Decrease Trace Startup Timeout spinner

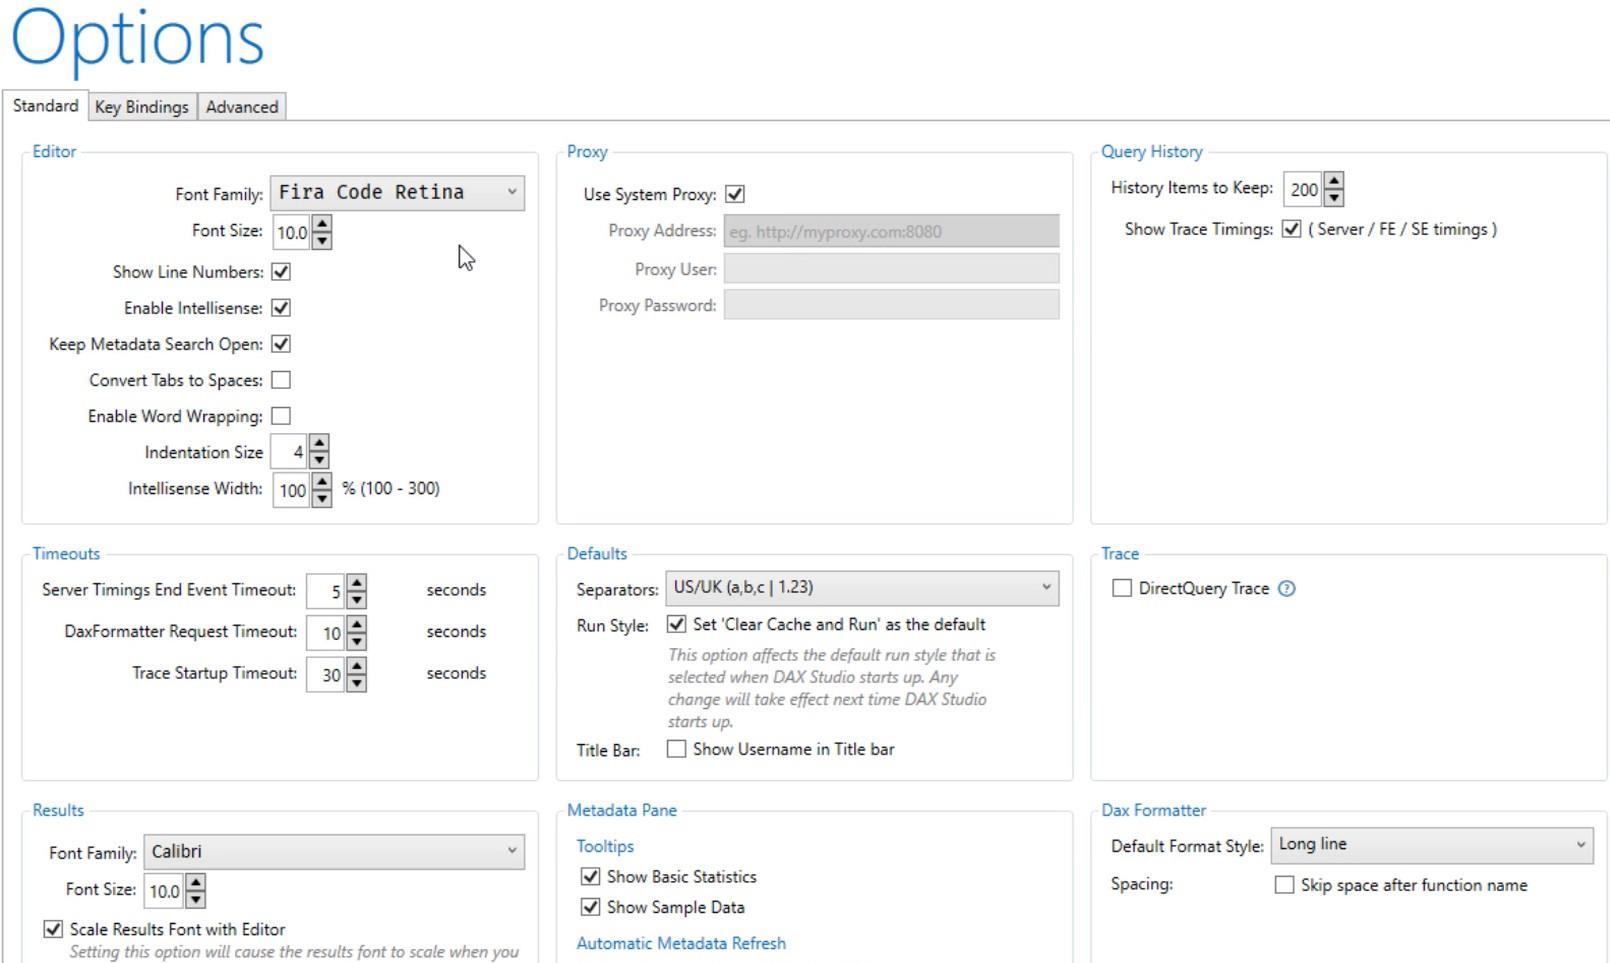[x=357, y=683]
